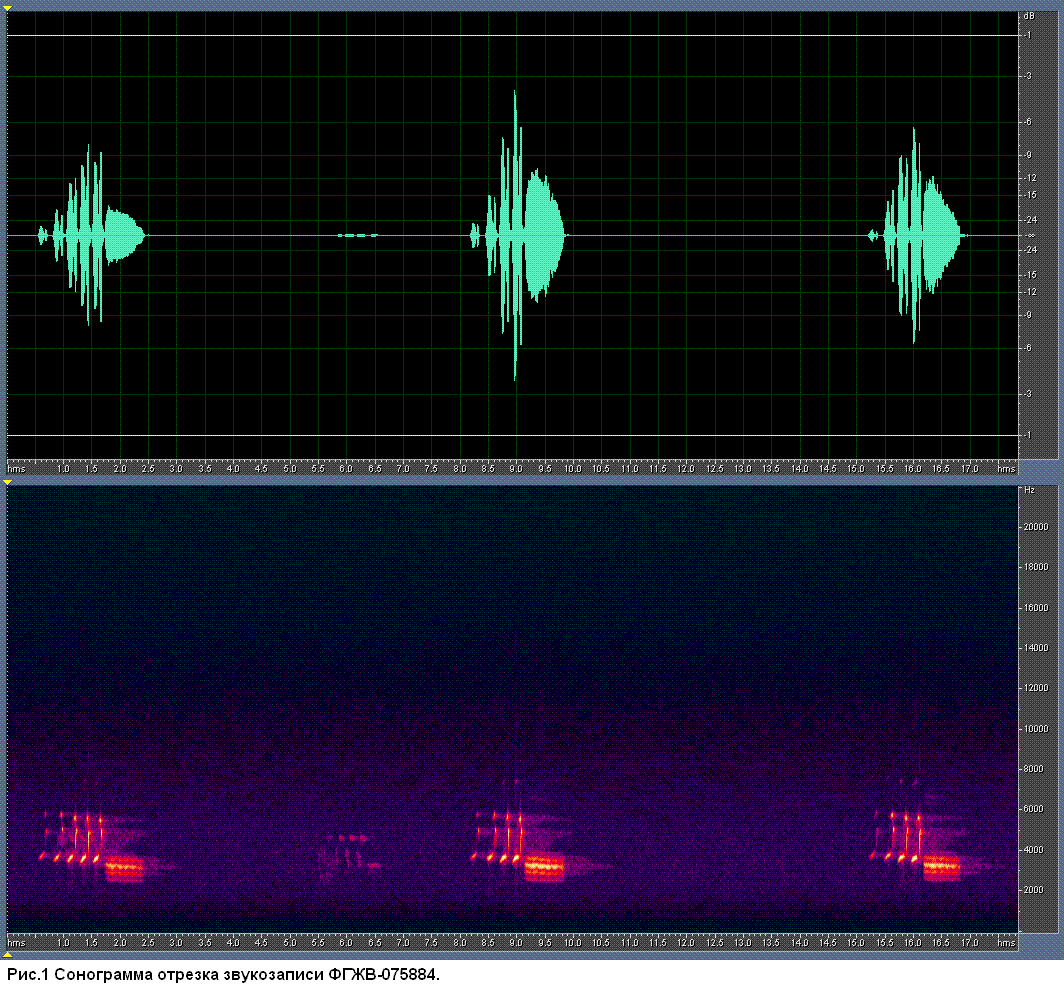Image resolution: width=1064 pixels, height=990 pixels.
Task: Select the tallest waveform burst near 9.0 seconds
Action: pos(518,235)
